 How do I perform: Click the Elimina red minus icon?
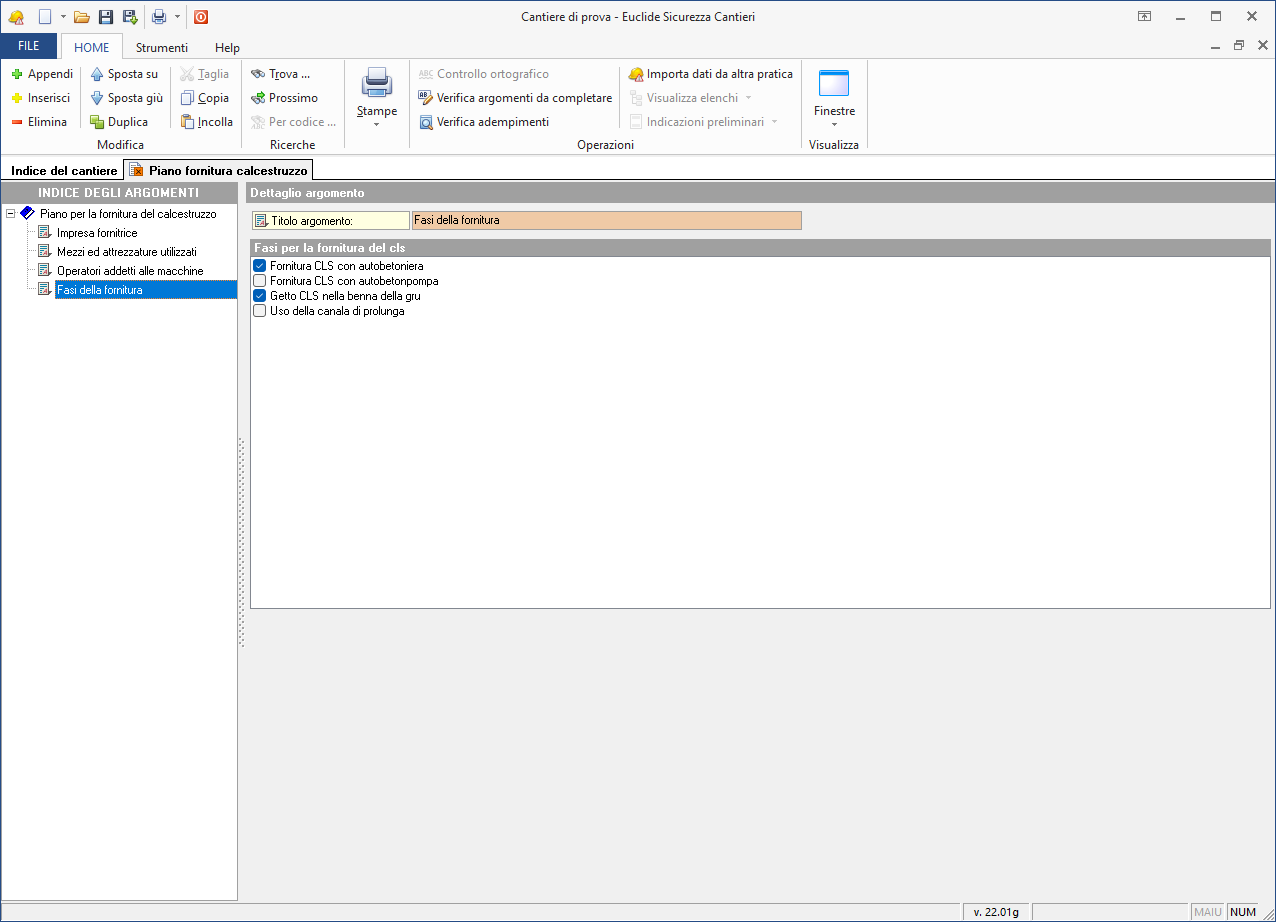tap(17, 122)
